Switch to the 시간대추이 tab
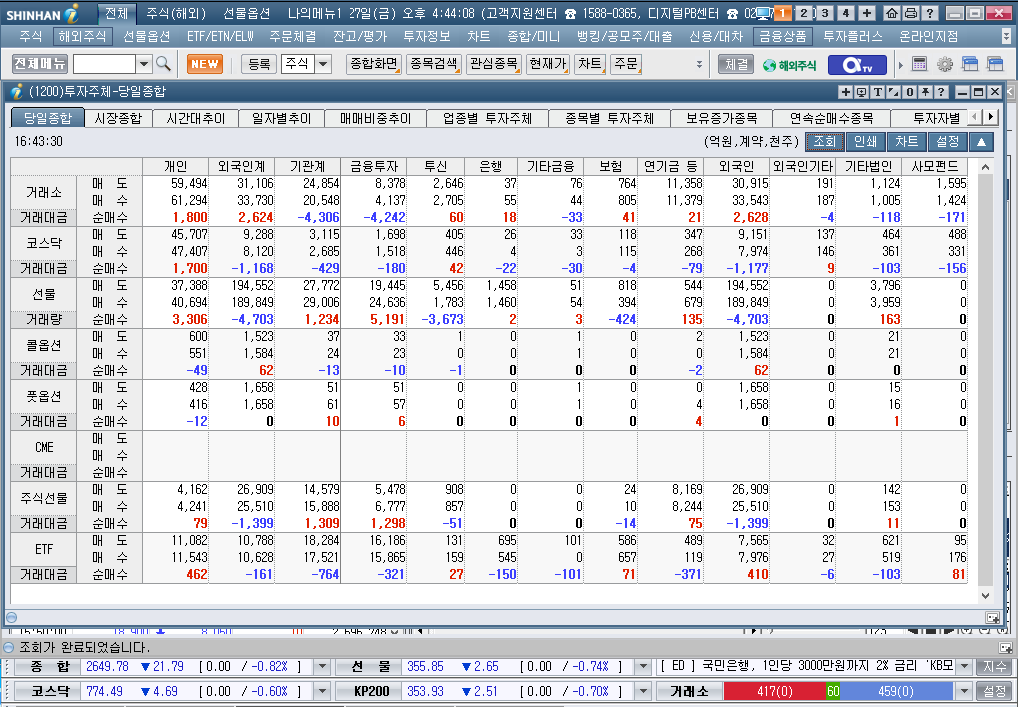This screenshot has width=1018, height=707. (195, 118)
